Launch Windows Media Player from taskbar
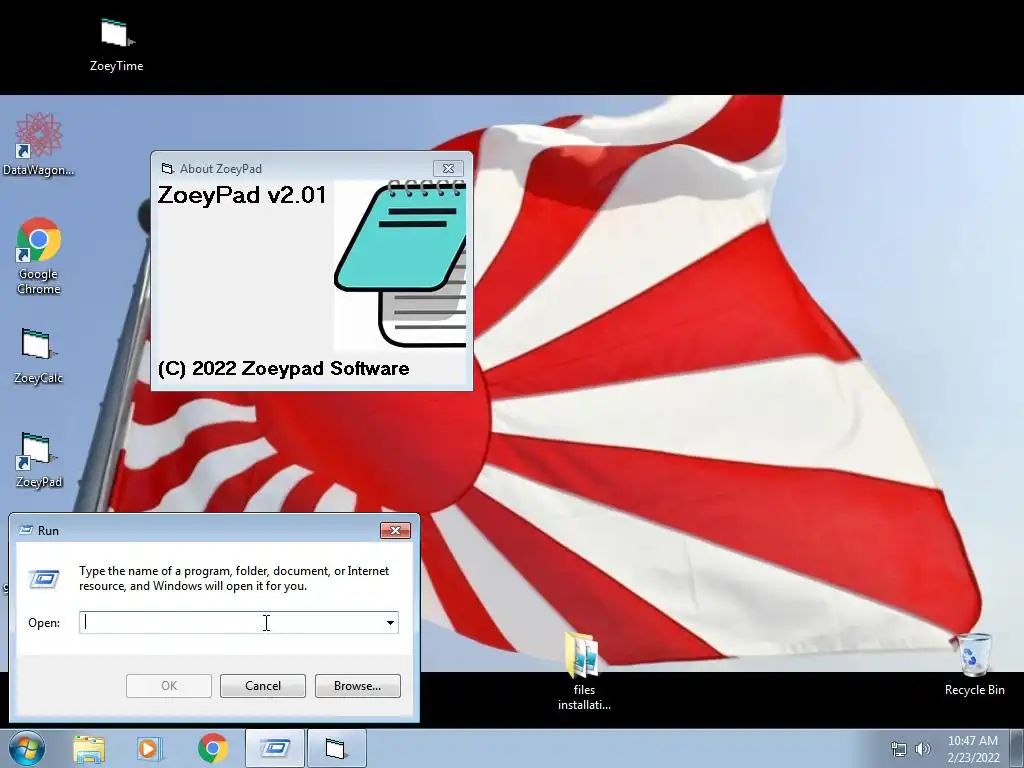The width and height of the screenshot is (1024, 768). (x=149, y=748)
